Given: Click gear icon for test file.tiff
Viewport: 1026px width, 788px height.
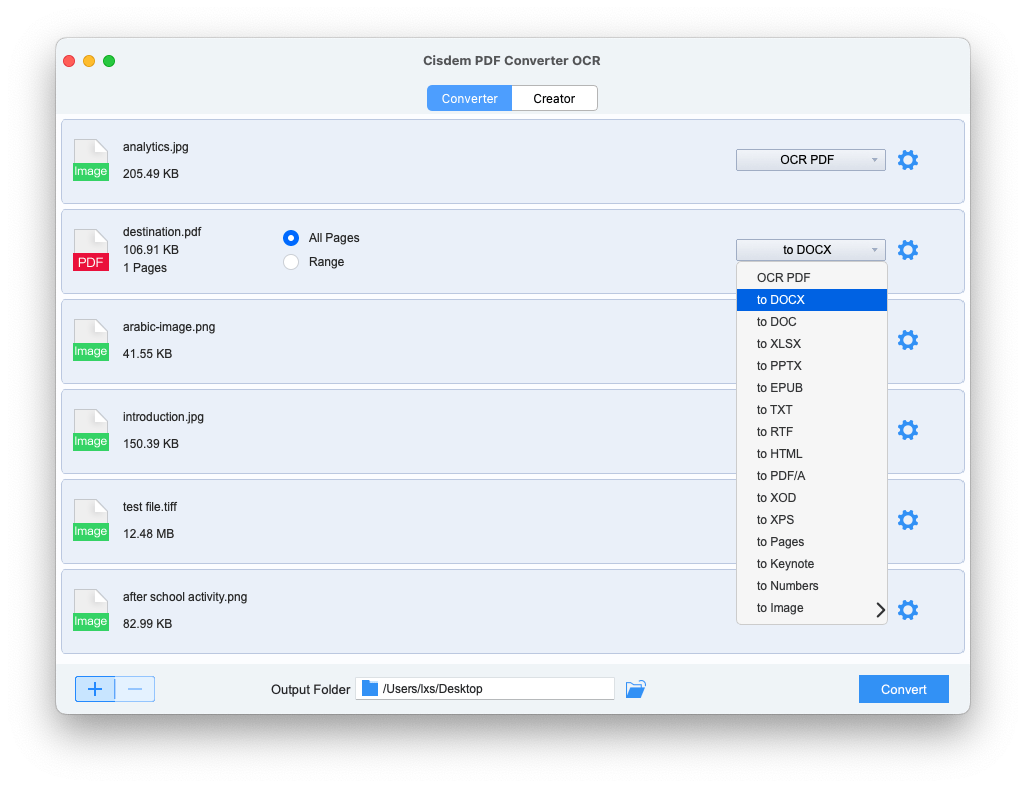Looking at the screenshot, I should 907,520.
